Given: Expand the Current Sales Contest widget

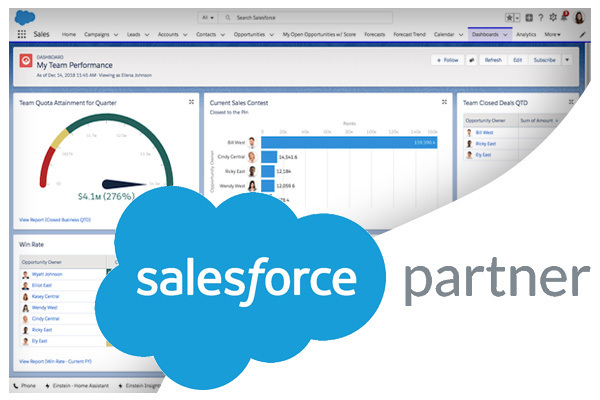Looking at the screenshot, I should point(444,102).
